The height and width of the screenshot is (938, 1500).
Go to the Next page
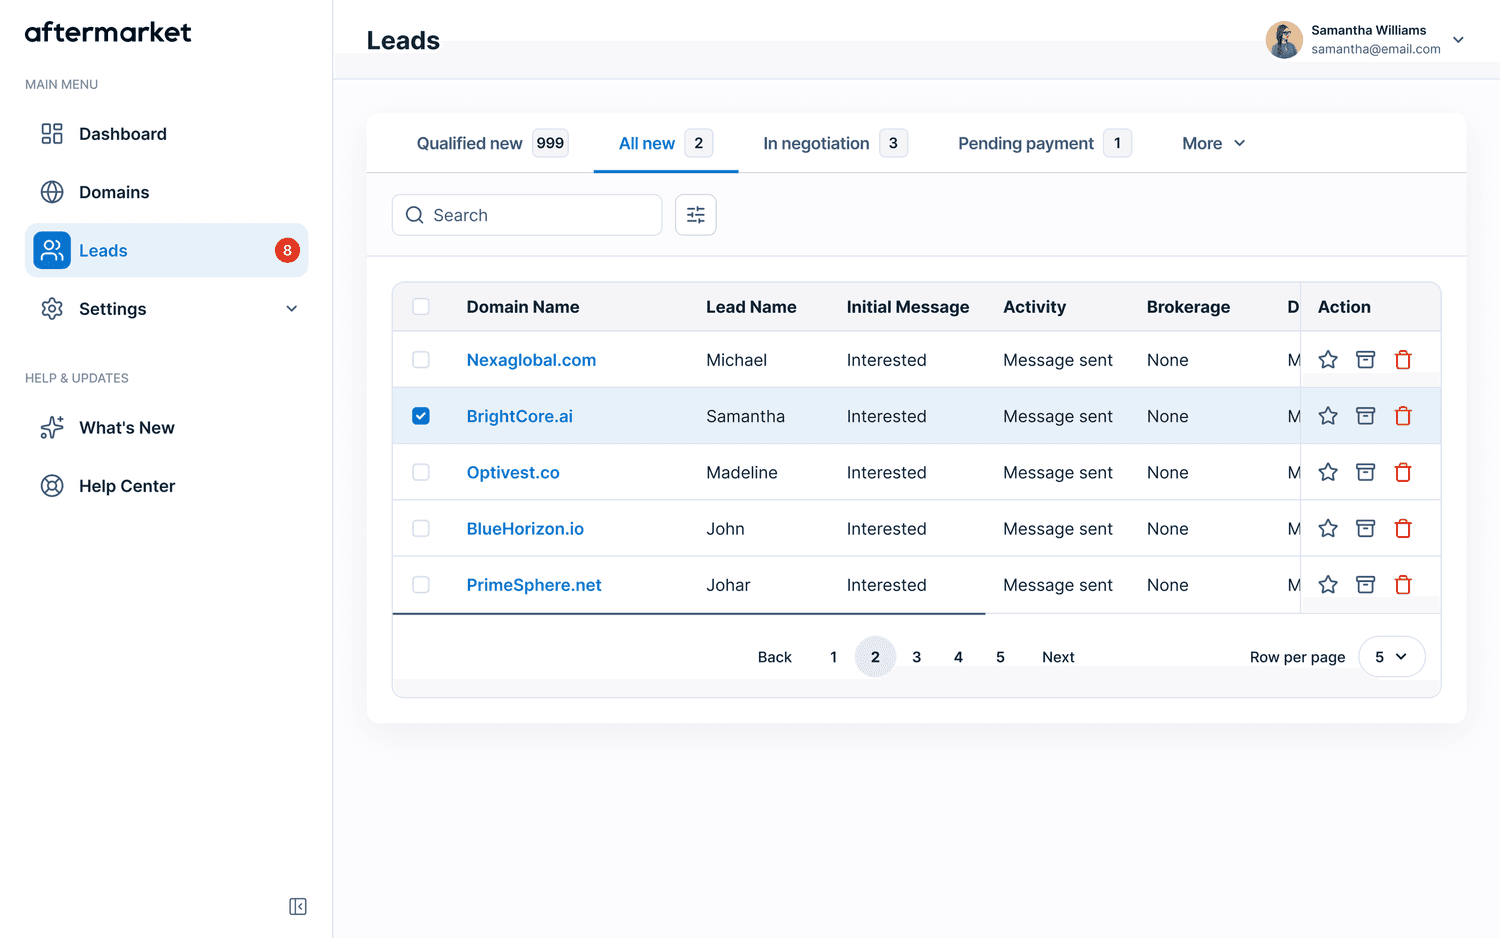click(1058, 657)
